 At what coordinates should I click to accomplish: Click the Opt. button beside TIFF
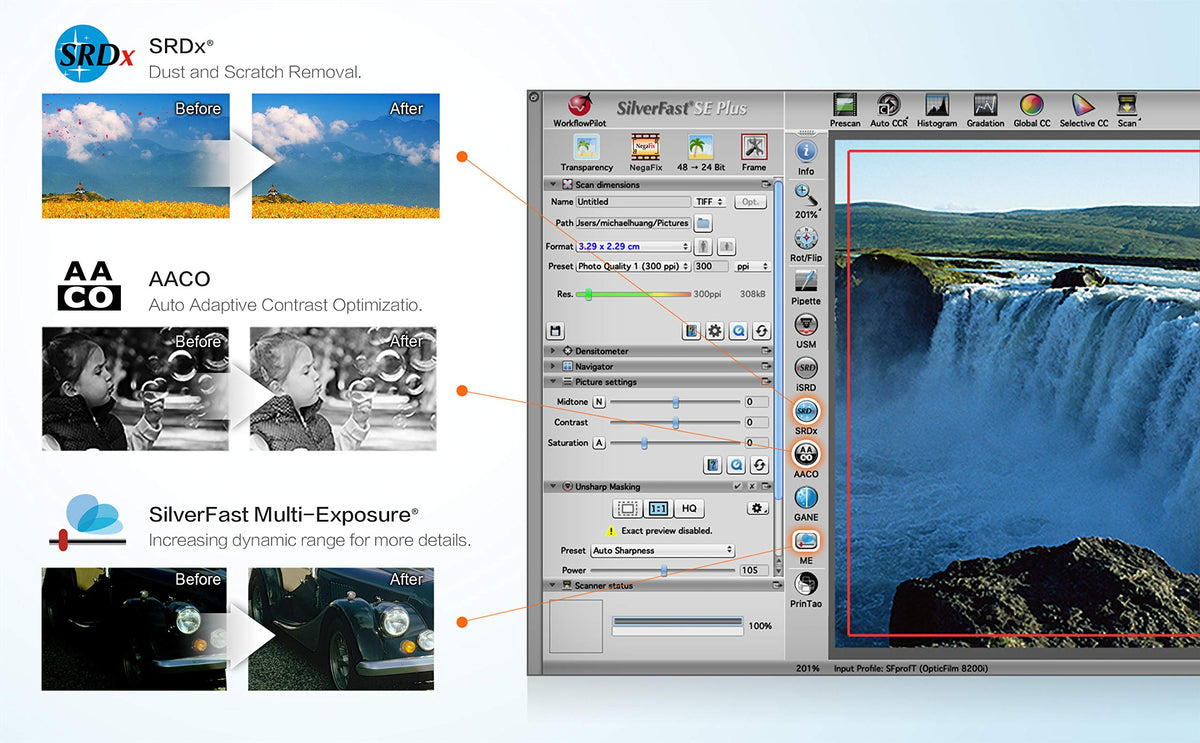pyautogui.click(x=751, y=202)
